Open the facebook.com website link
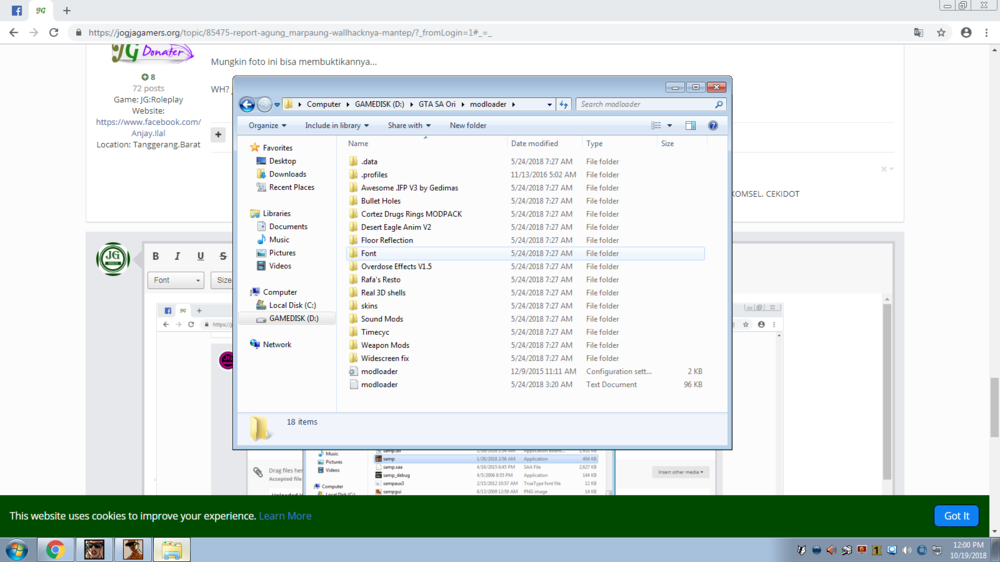 tap(148, 128)
